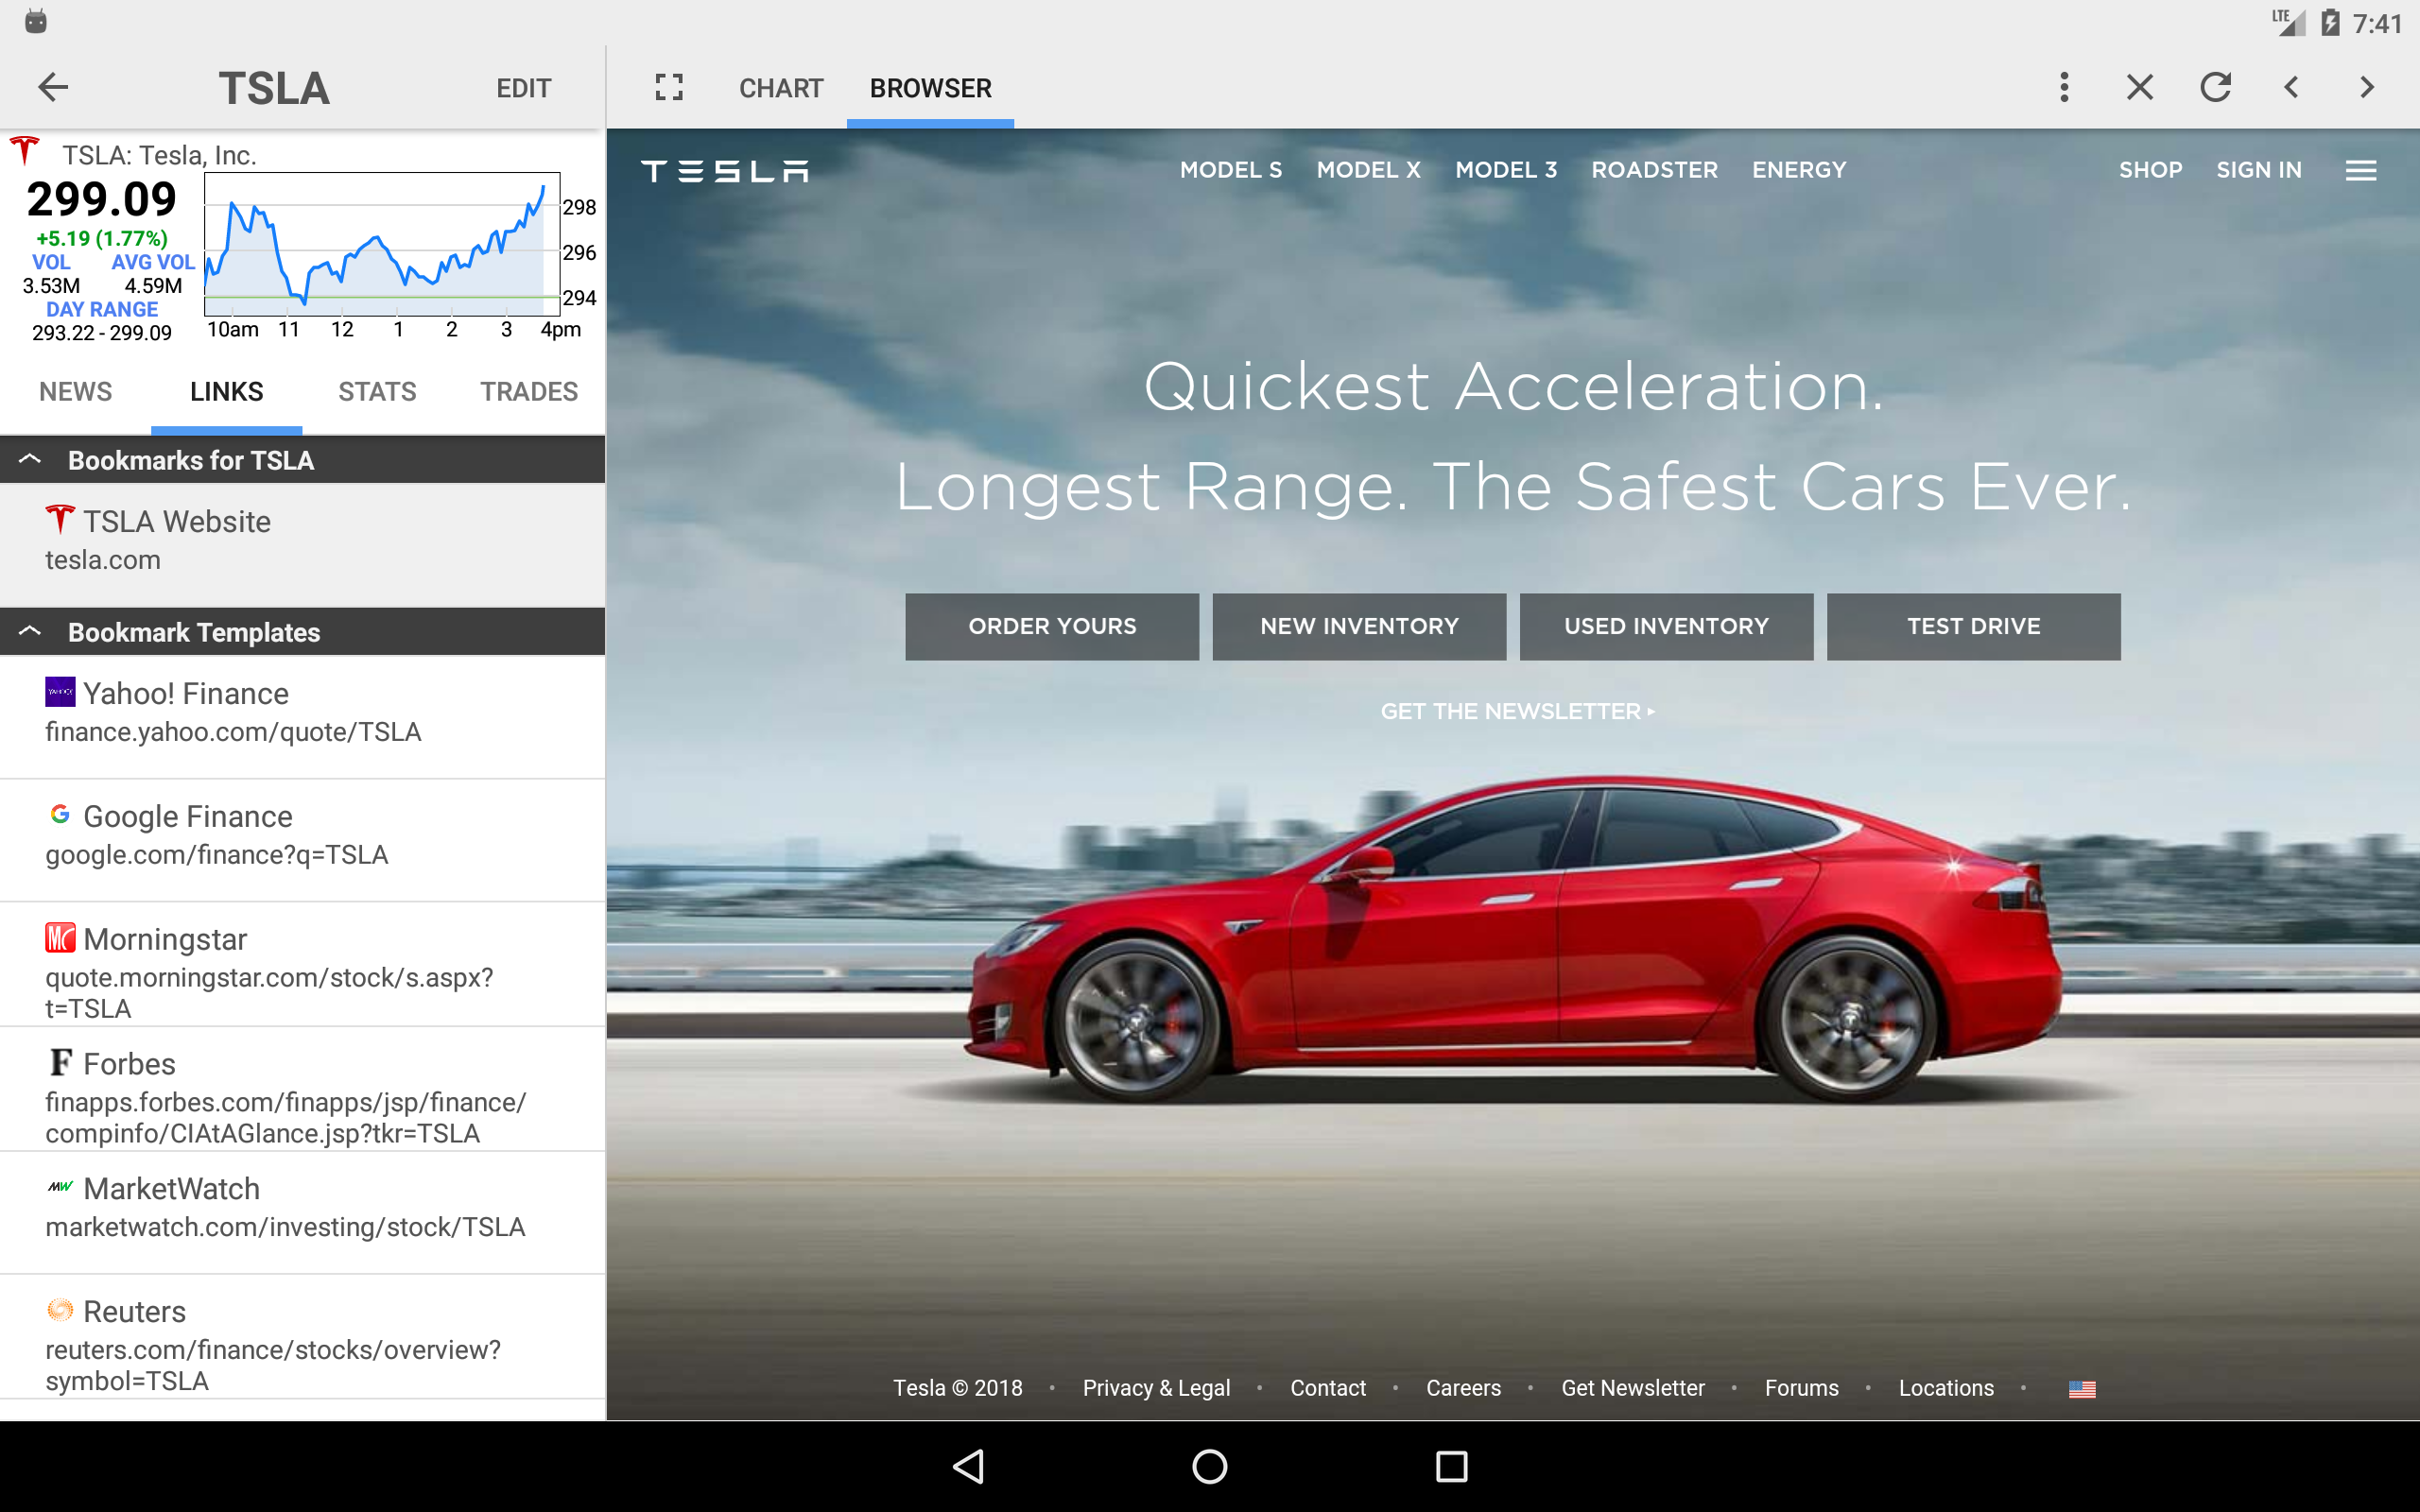2420x1512 pixels.
Task: Go back in browser history
Action: [x=2291, y=88]
